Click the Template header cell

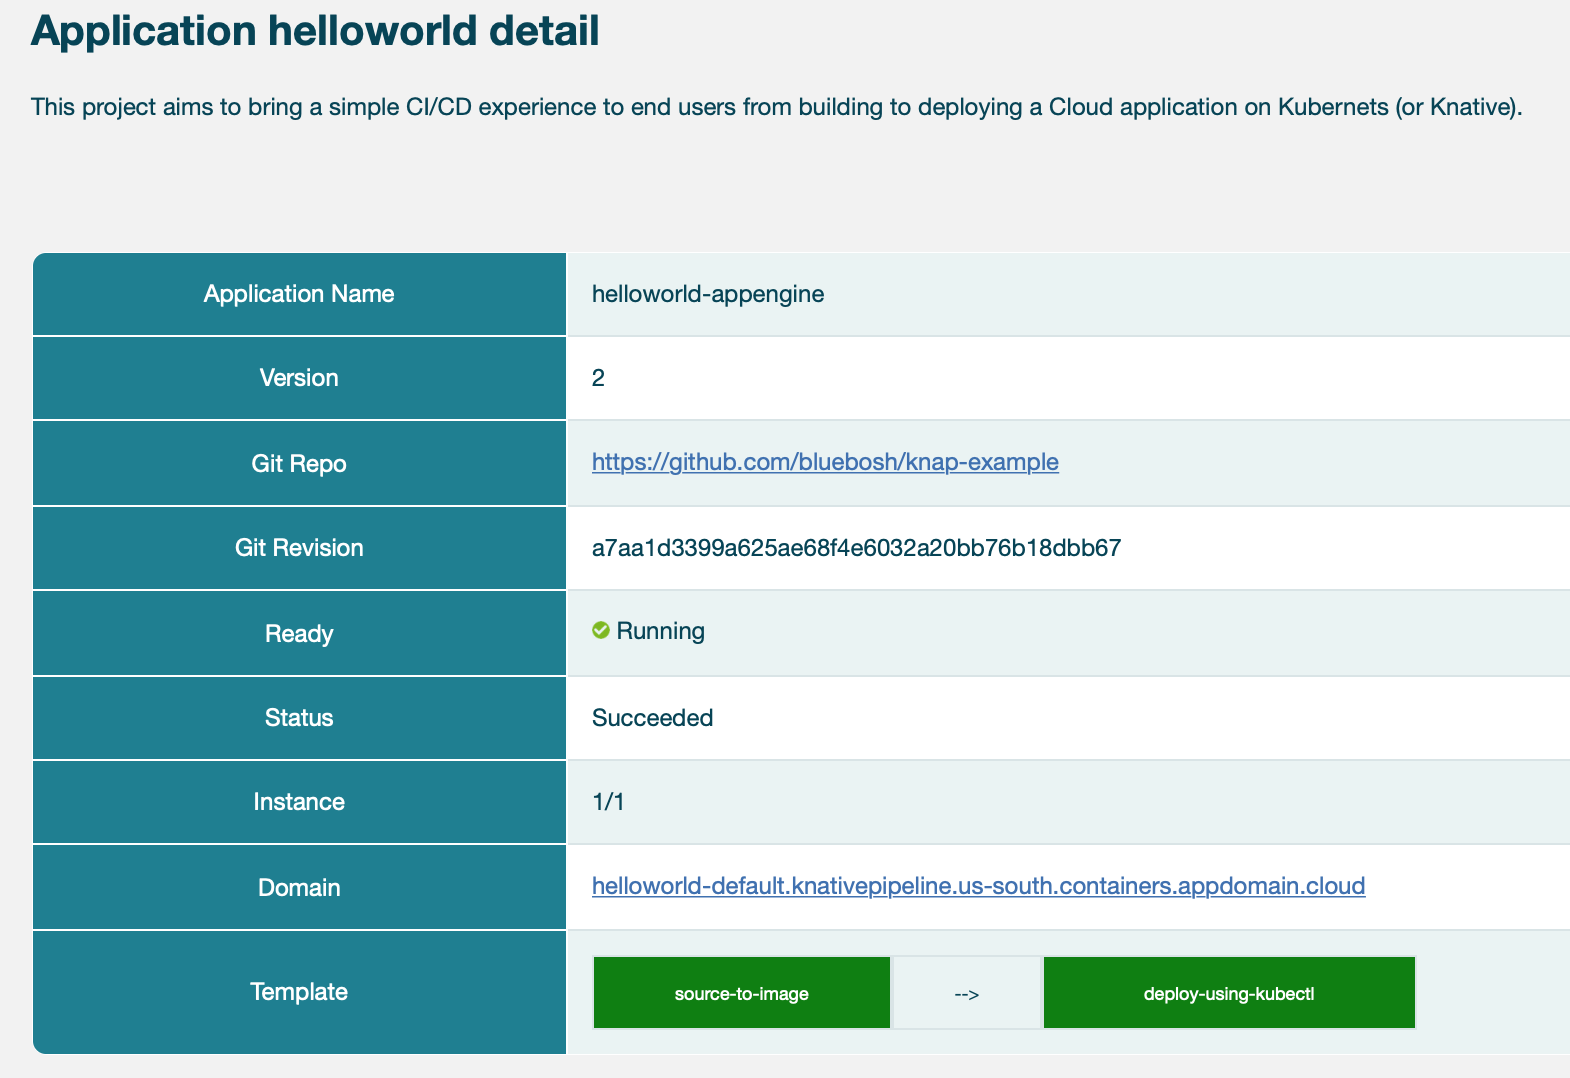coord(299,992)
